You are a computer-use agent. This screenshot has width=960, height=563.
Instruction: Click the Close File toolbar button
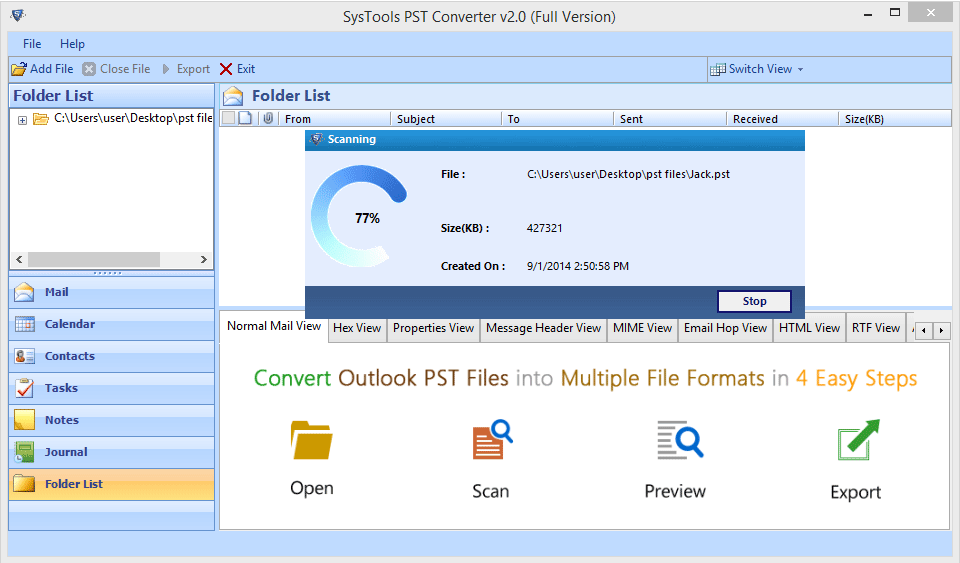click(x=116, y=69)
